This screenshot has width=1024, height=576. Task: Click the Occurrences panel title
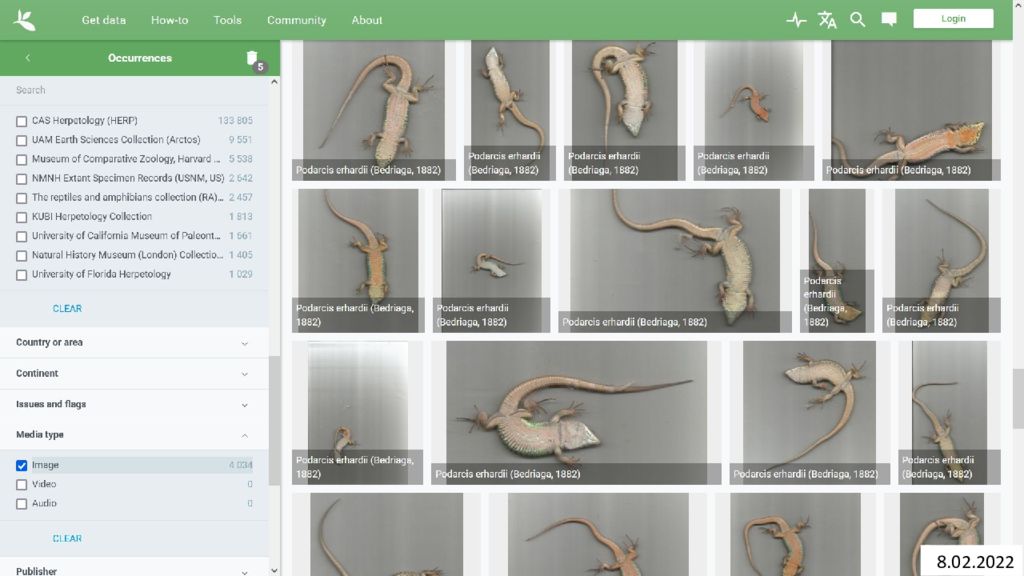tap(140, 58)
